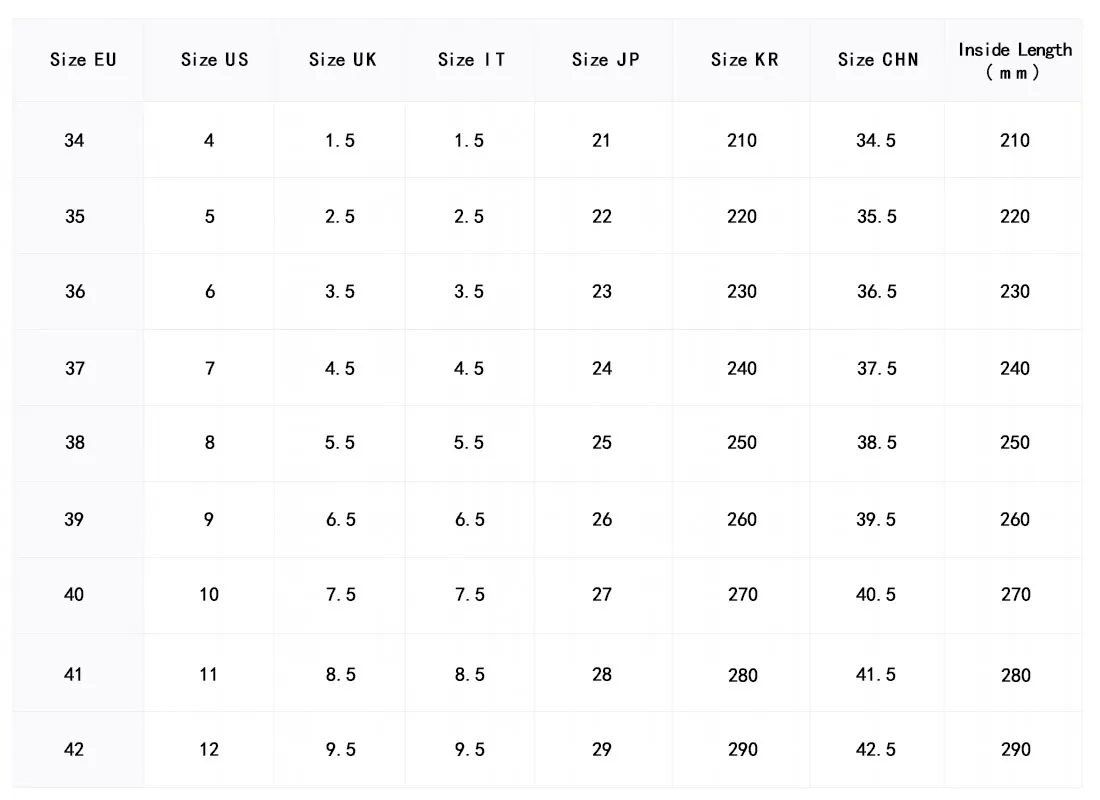Image resolution: width=1100 pixels, height=800 pixels.
Task: Click the Size US column header
Action: click(x=214, y=60)
